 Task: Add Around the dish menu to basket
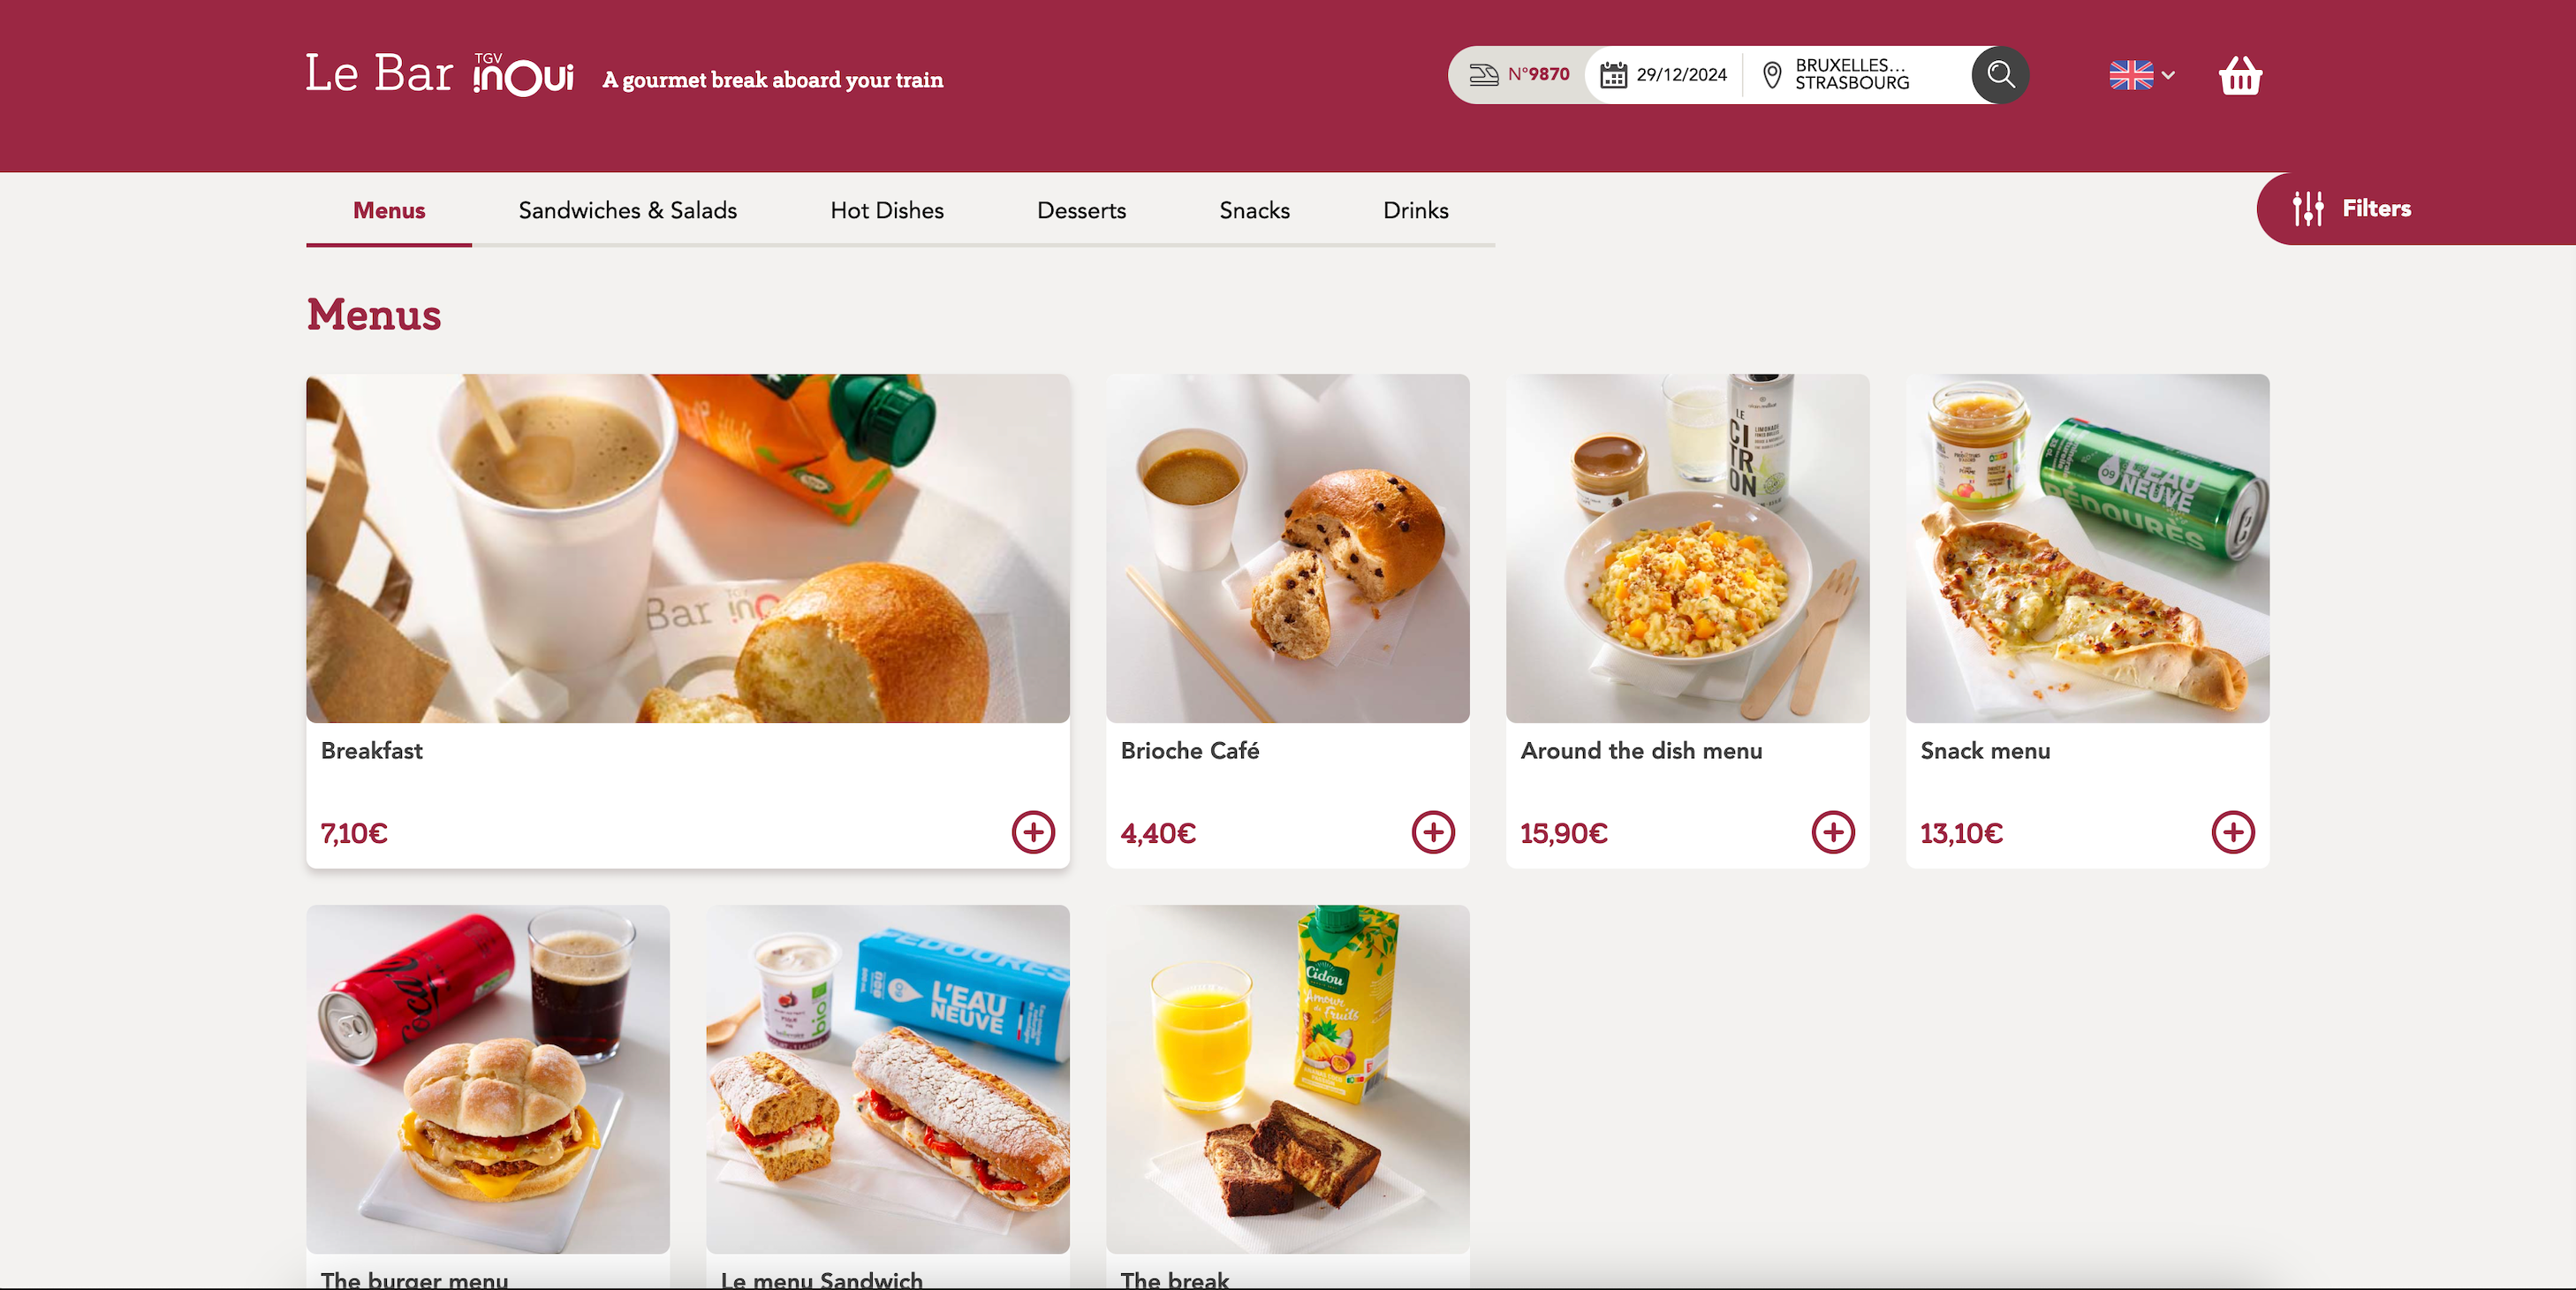(1833, 832)
